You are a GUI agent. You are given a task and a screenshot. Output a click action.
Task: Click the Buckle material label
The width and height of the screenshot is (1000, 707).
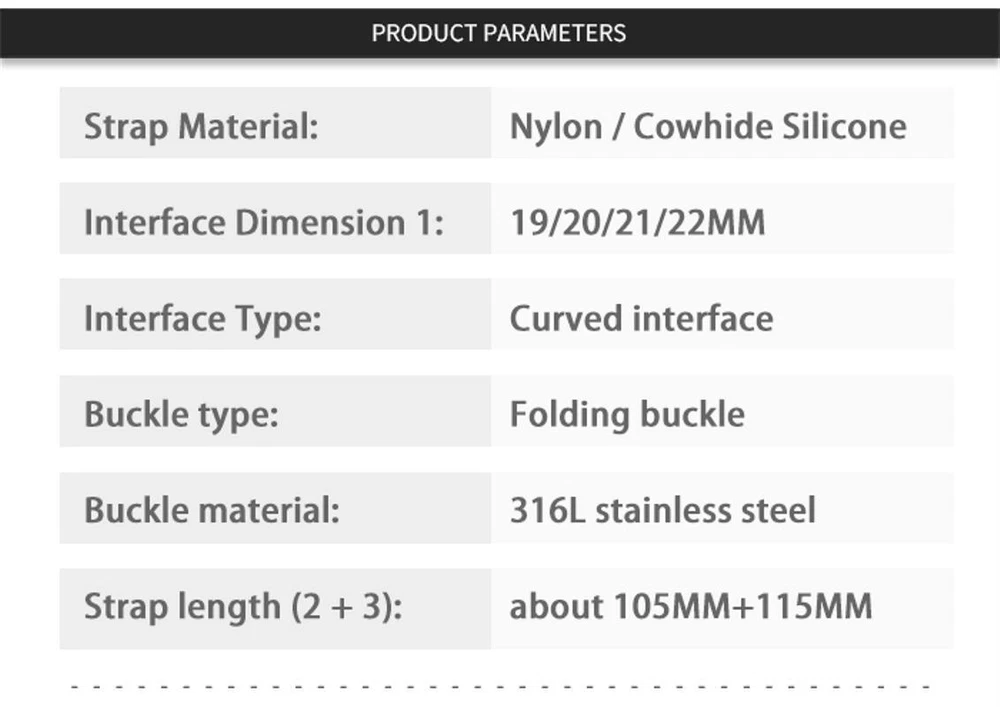point(211,510)
